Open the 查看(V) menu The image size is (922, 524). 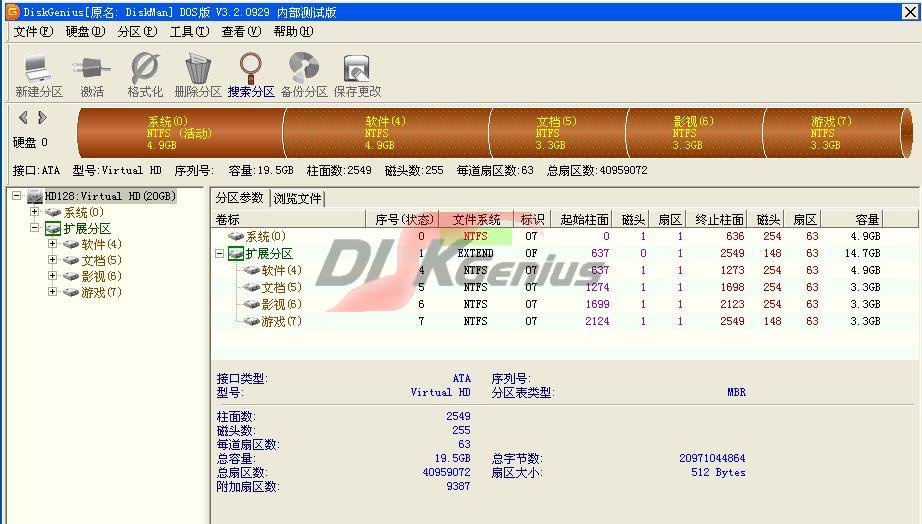point(241,31)
